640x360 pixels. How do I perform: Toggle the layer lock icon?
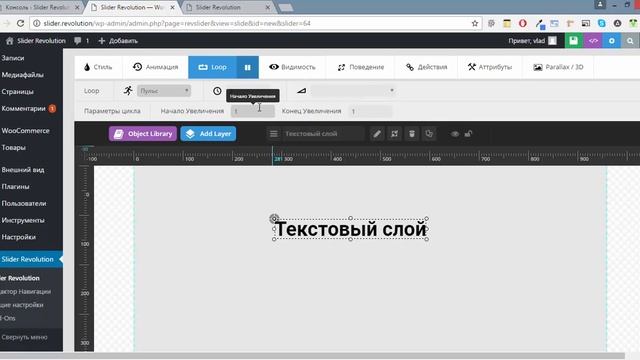pyautogui.click(x=468, y=133)
